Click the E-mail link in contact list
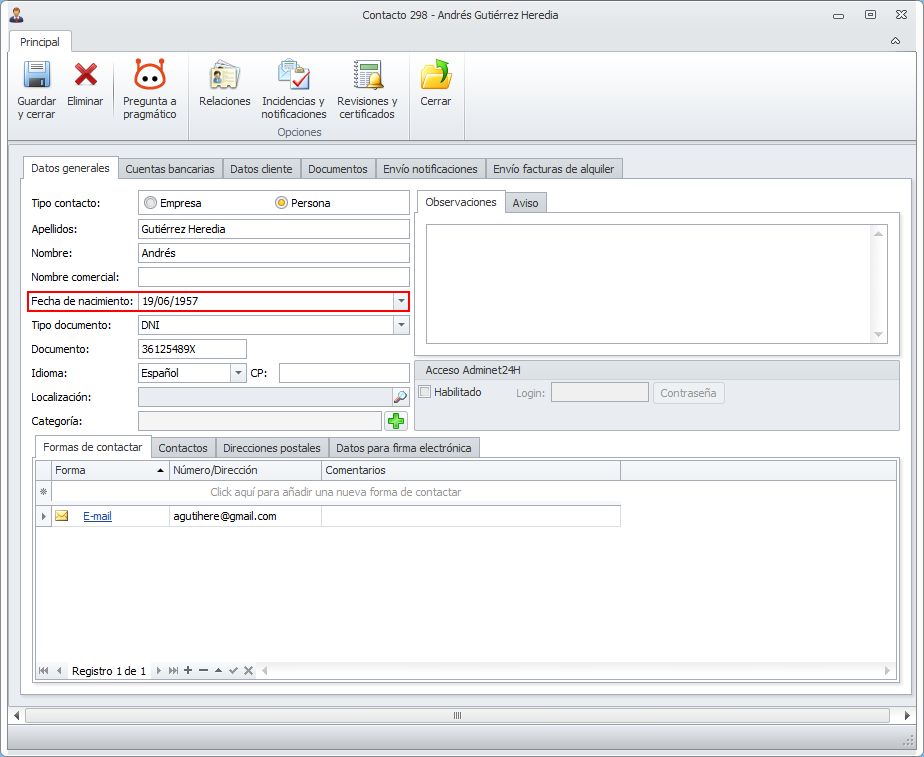The width and height of the screenshot is (924, 757). 97,516
